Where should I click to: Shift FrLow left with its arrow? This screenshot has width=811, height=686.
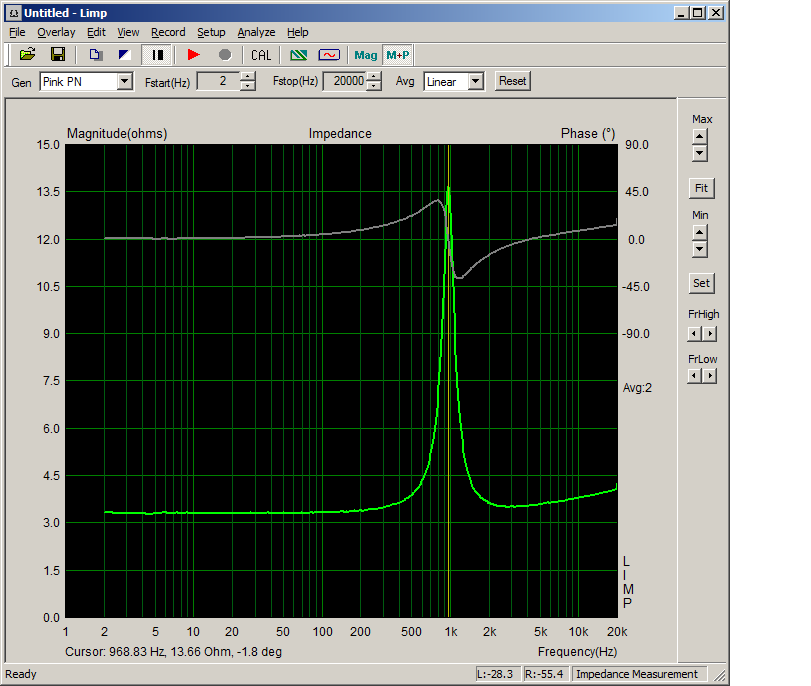pyautogui.click(x=694, y=376)
